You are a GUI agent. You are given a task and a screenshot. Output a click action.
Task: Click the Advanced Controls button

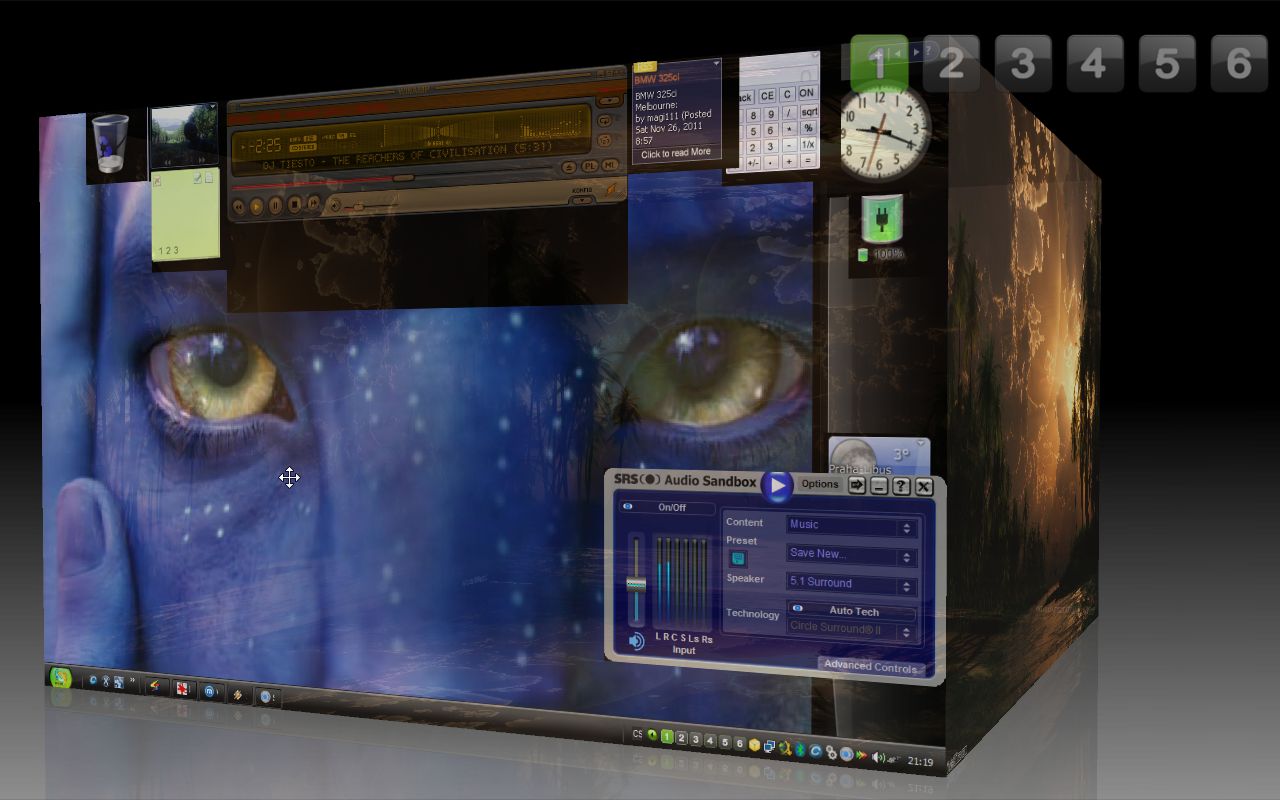pyautogui.click(x=871, y=666)
